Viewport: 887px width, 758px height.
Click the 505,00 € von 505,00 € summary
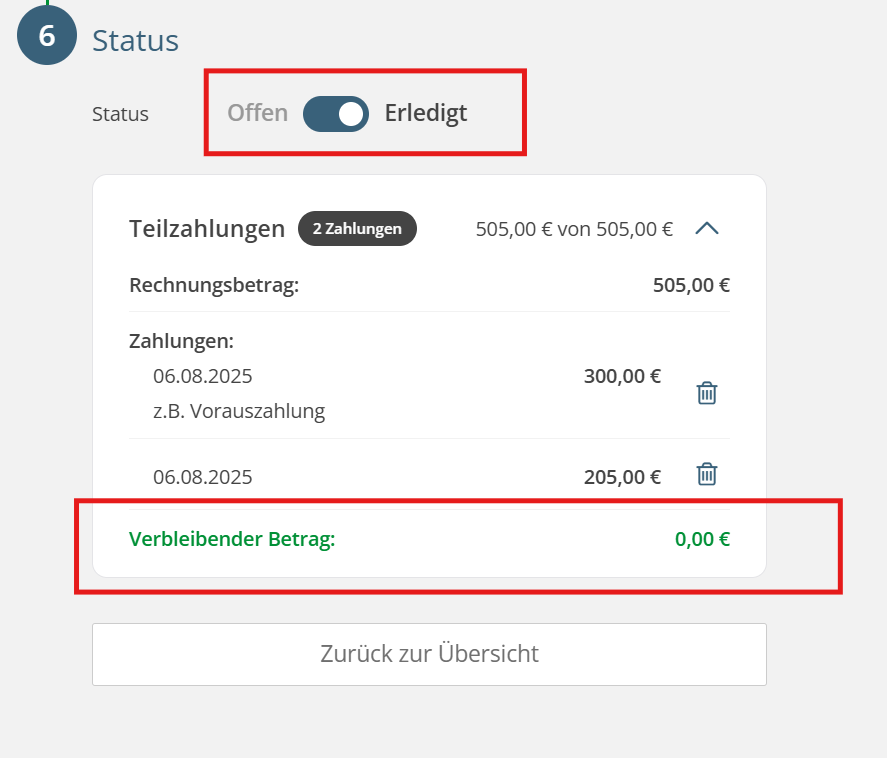click(x=574, y=229)
